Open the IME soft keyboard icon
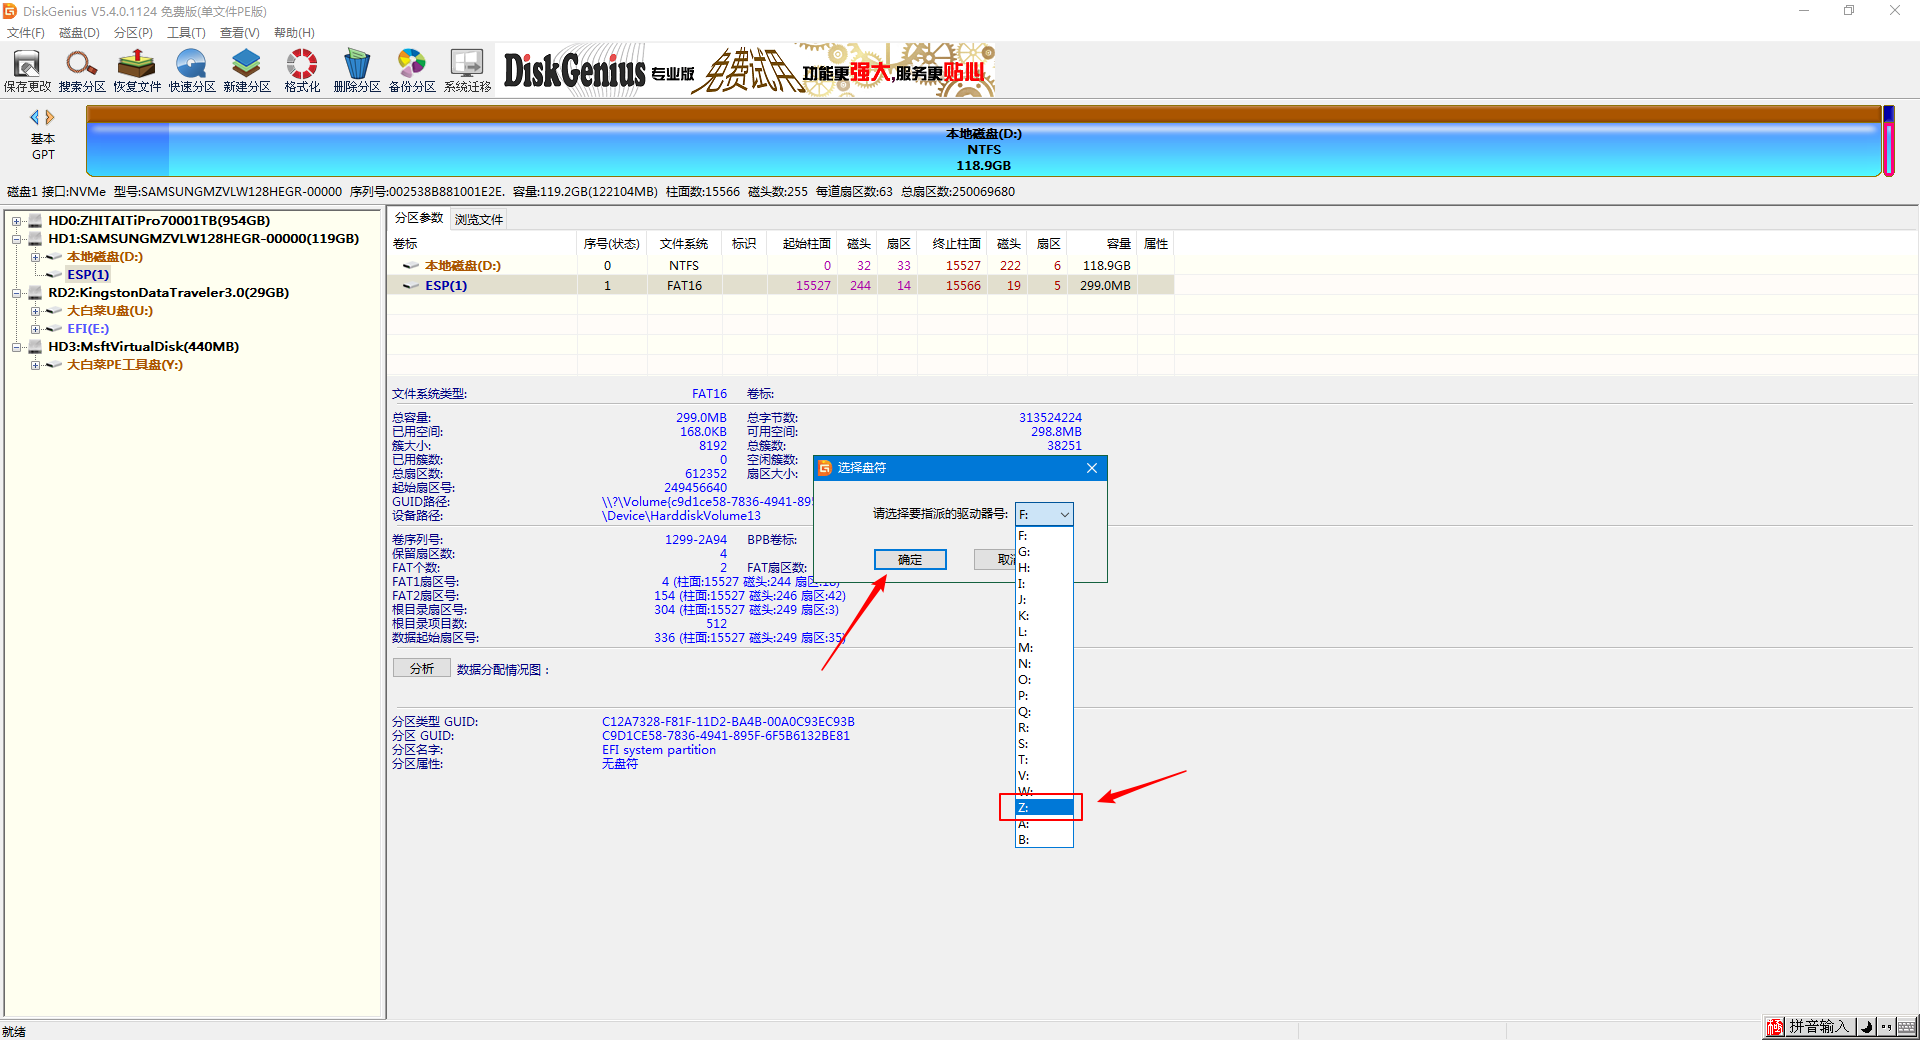The height and width of the screenshot is (1040, 1920). [x=1906, y=1027]
